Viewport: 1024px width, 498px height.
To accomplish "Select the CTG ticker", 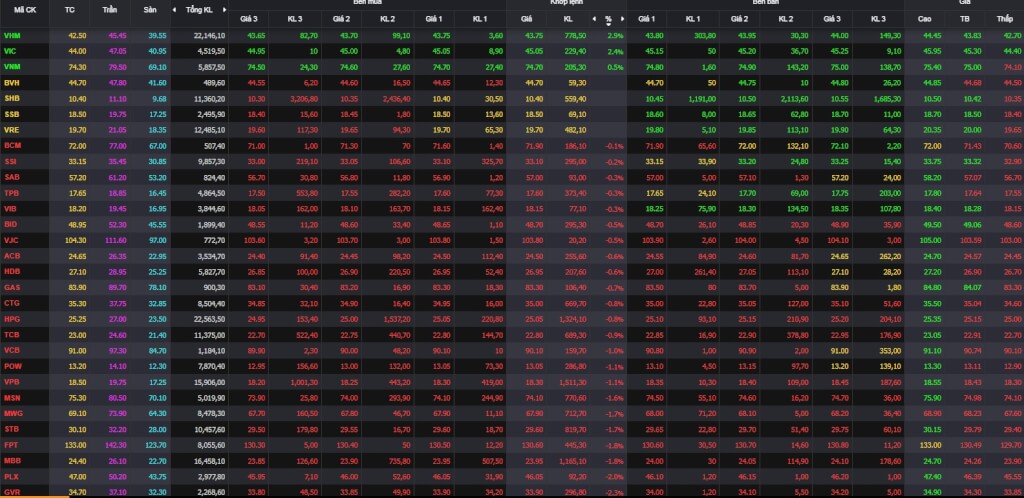I will click(x=12, y=303).
